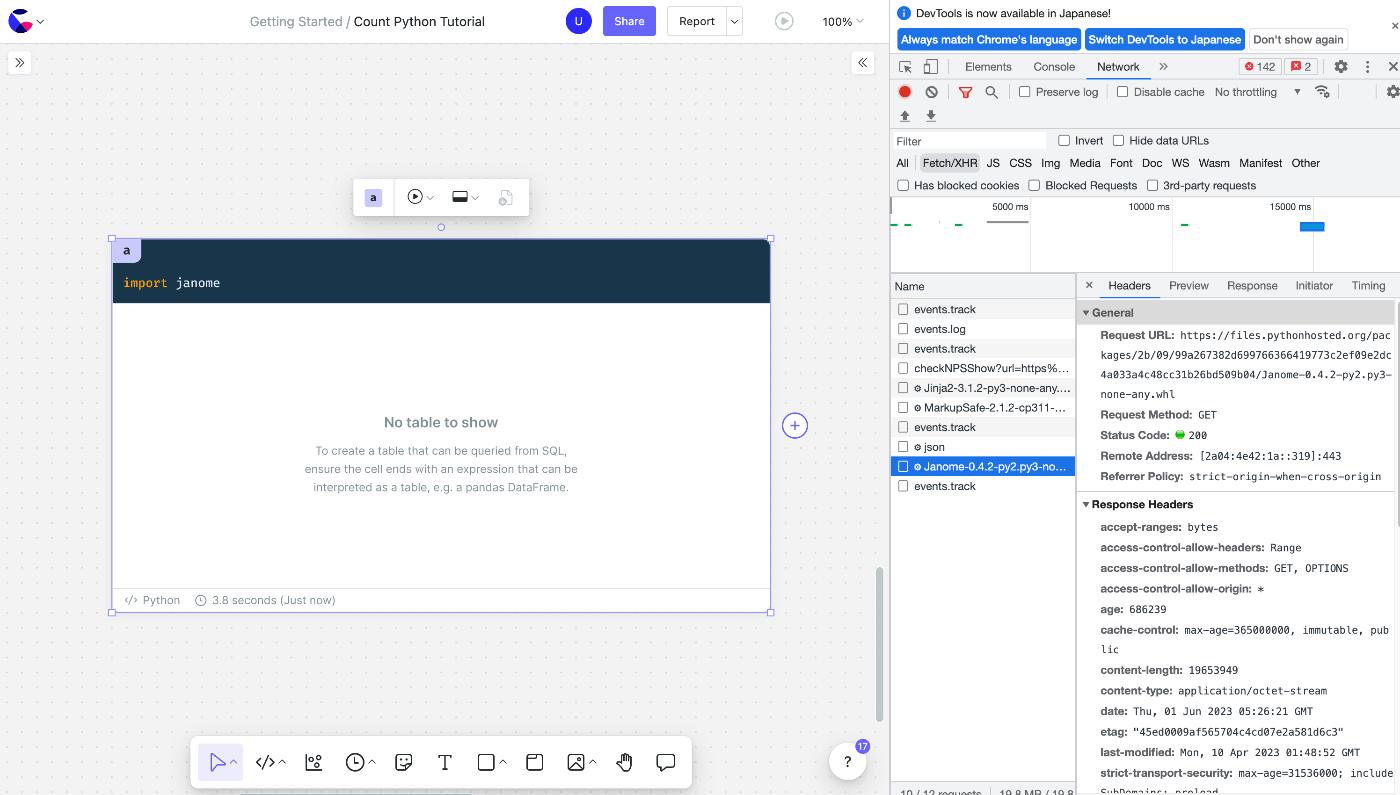Image resolution: width=1400 pixels, height=795 pixels.
Task: Open the Getting Started breadcrumb link
Action: point(296,21)
